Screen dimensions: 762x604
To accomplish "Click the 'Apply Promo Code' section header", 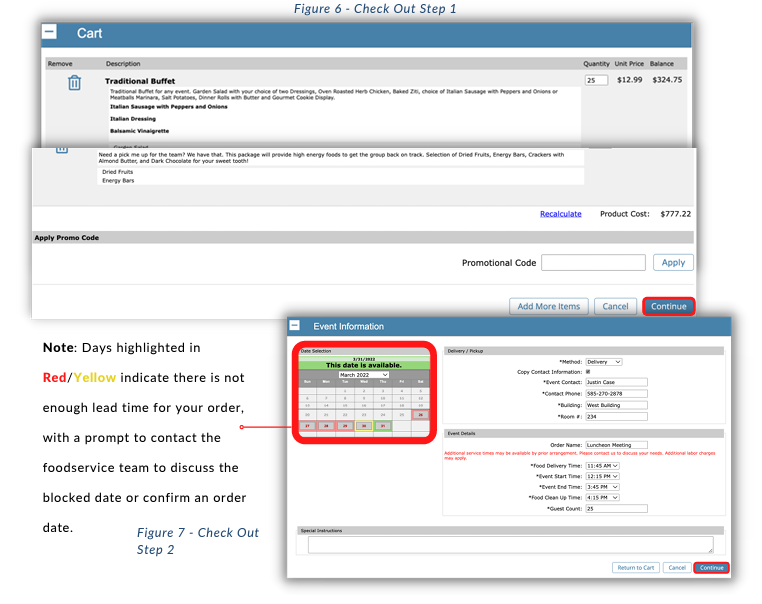I will click(x=67, y=238).
